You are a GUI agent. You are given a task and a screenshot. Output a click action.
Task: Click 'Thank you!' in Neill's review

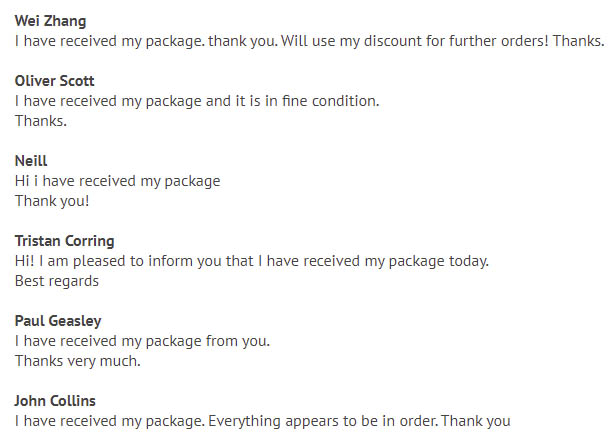[x=52, y=201]
